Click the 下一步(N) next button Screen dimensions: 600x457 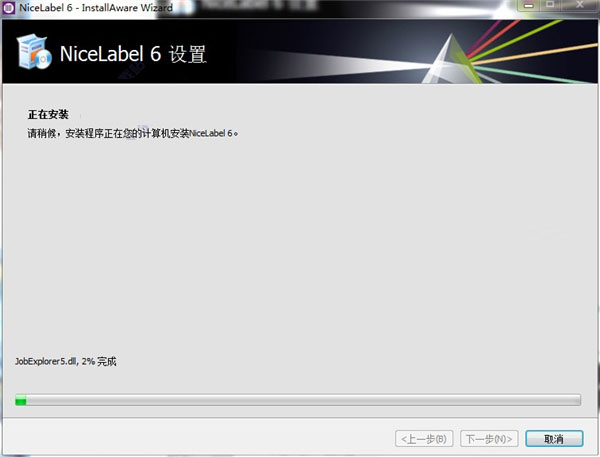[489, 439]
